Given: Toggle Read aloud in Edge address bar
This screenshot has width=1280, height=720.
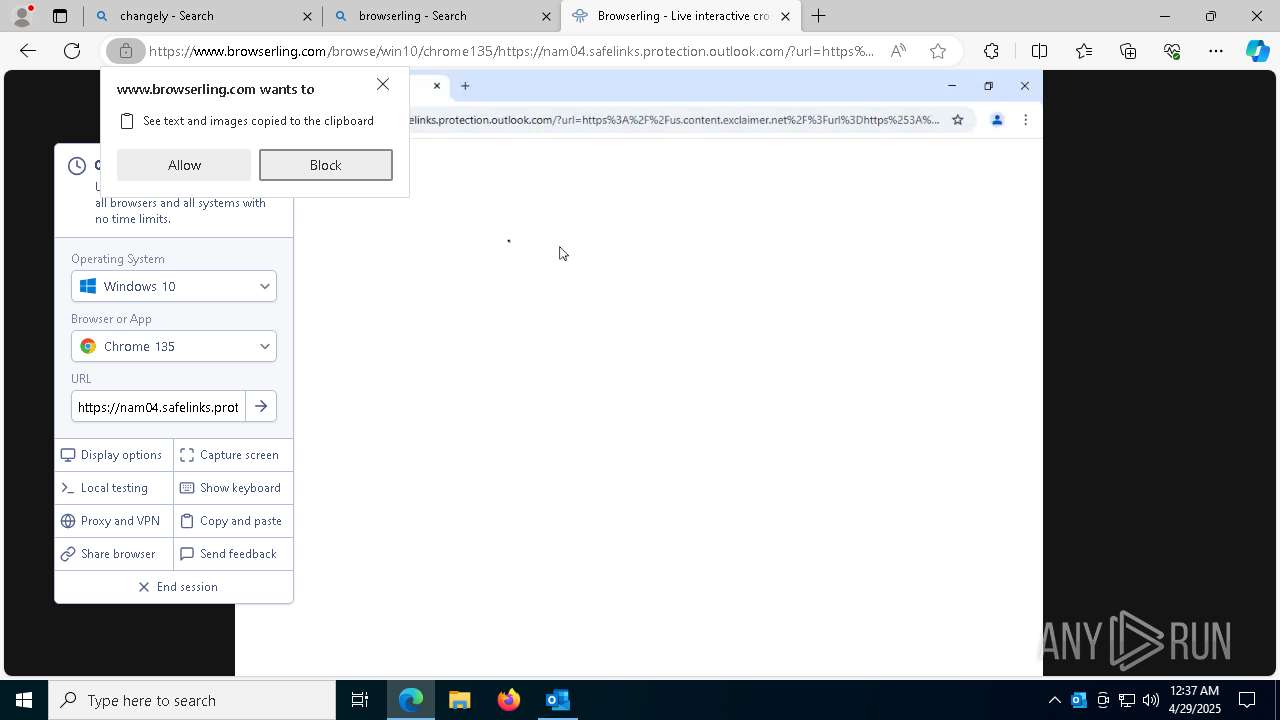Looking at the screenshot, I should tap(898, 51).
